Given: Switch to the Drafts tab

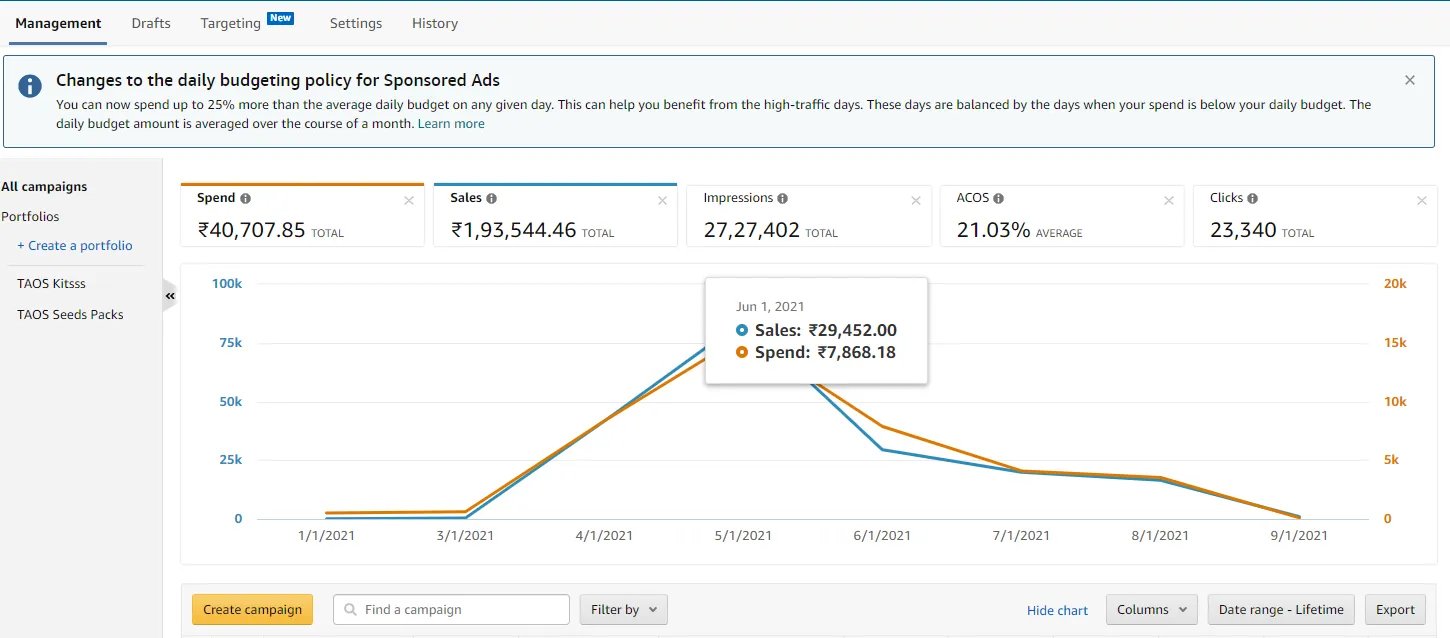Looking at the screenshot, I should pos(151,23).
